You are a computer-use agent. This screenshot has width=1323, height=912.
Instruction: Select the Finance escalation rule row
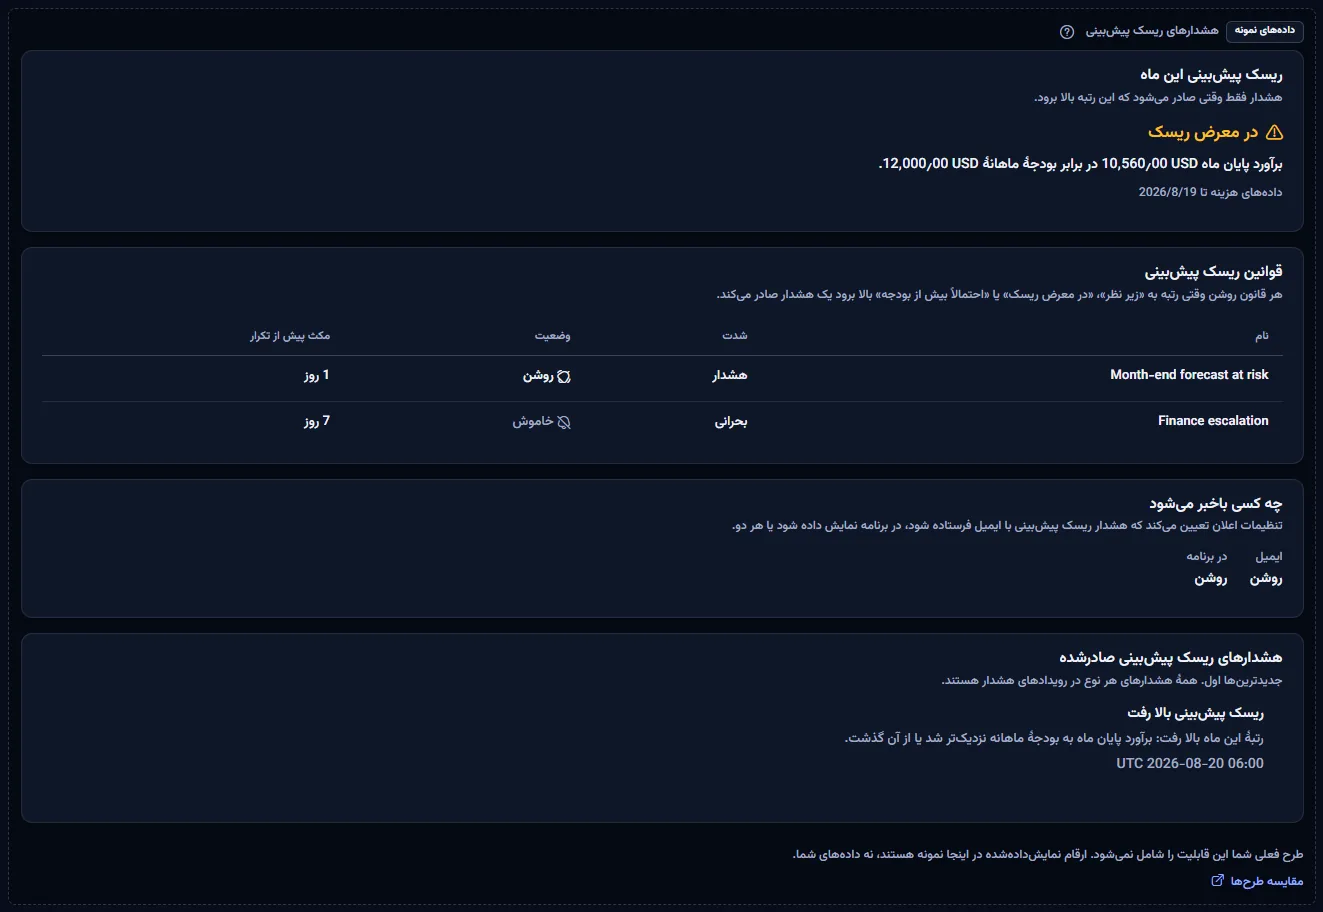click(662, 422)
